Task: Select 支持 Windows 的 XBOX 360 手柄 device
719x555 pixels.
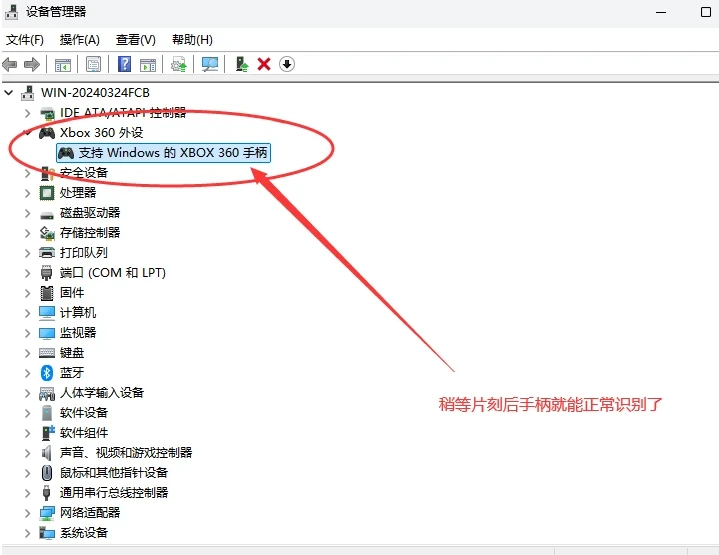Action: 163,153
